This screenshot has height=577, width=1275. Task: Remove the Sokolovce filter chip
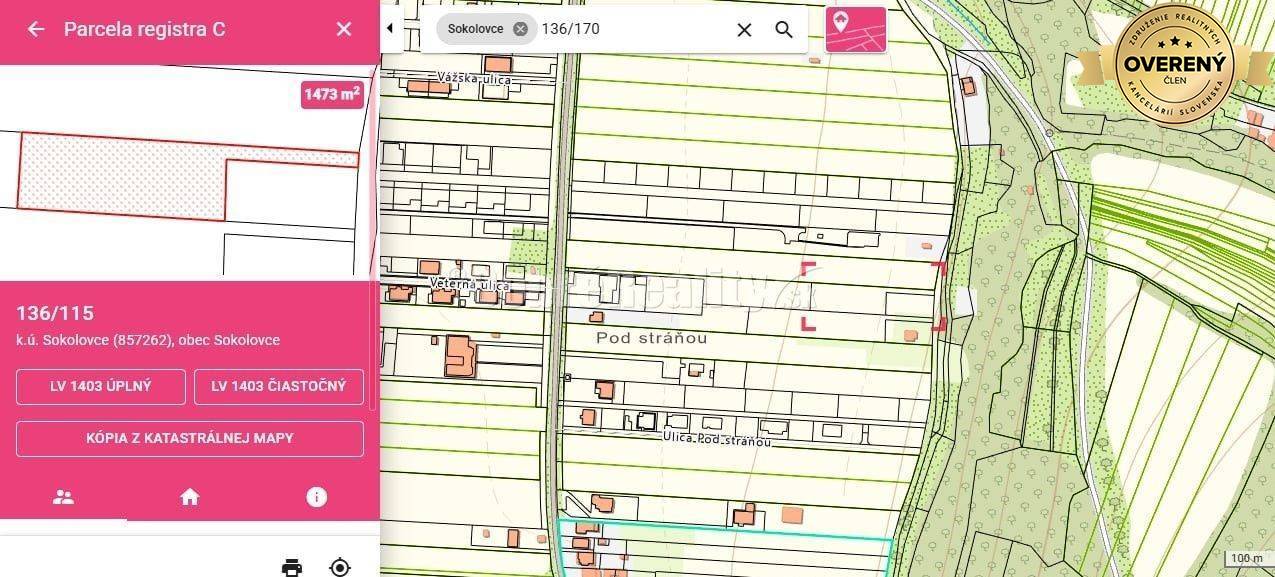[x=520, y=29]
